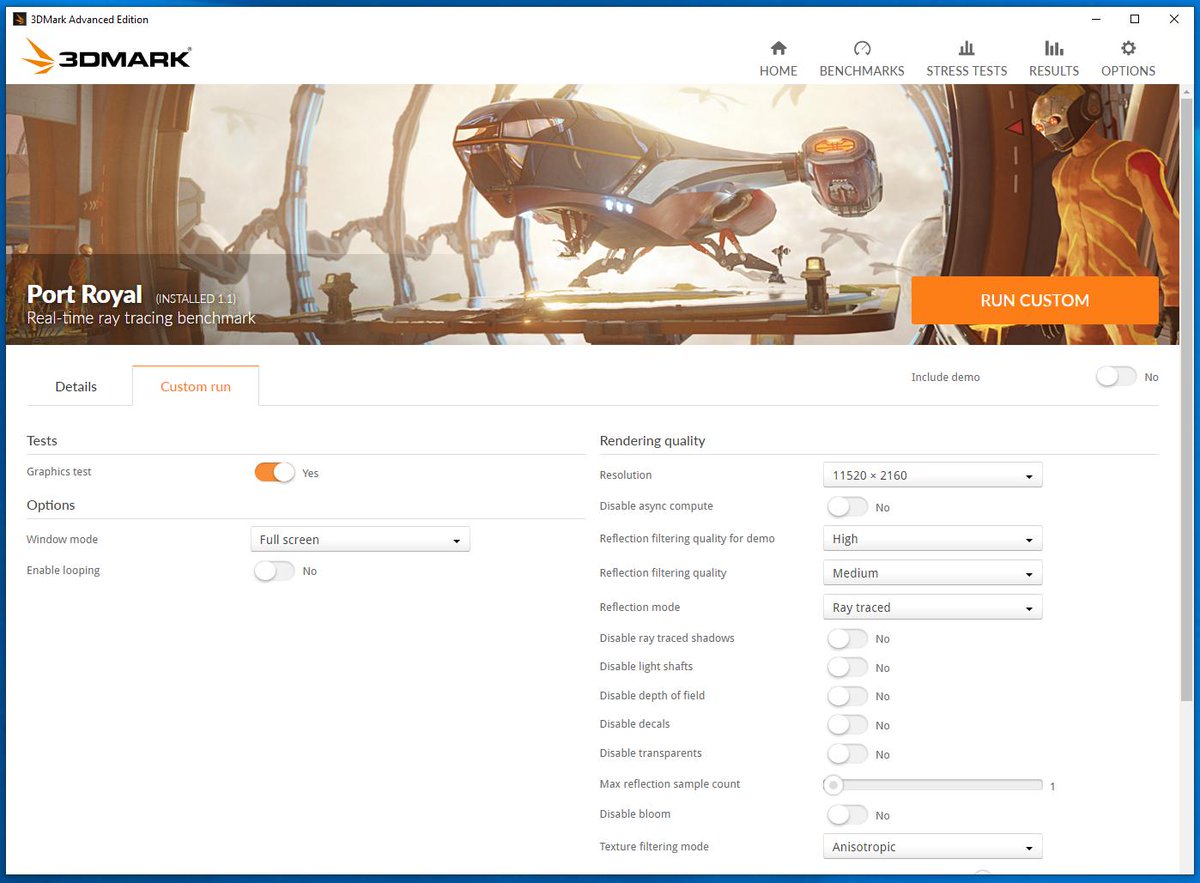Select the Custom run tab
1200x883 pixels.
(195, 386)
